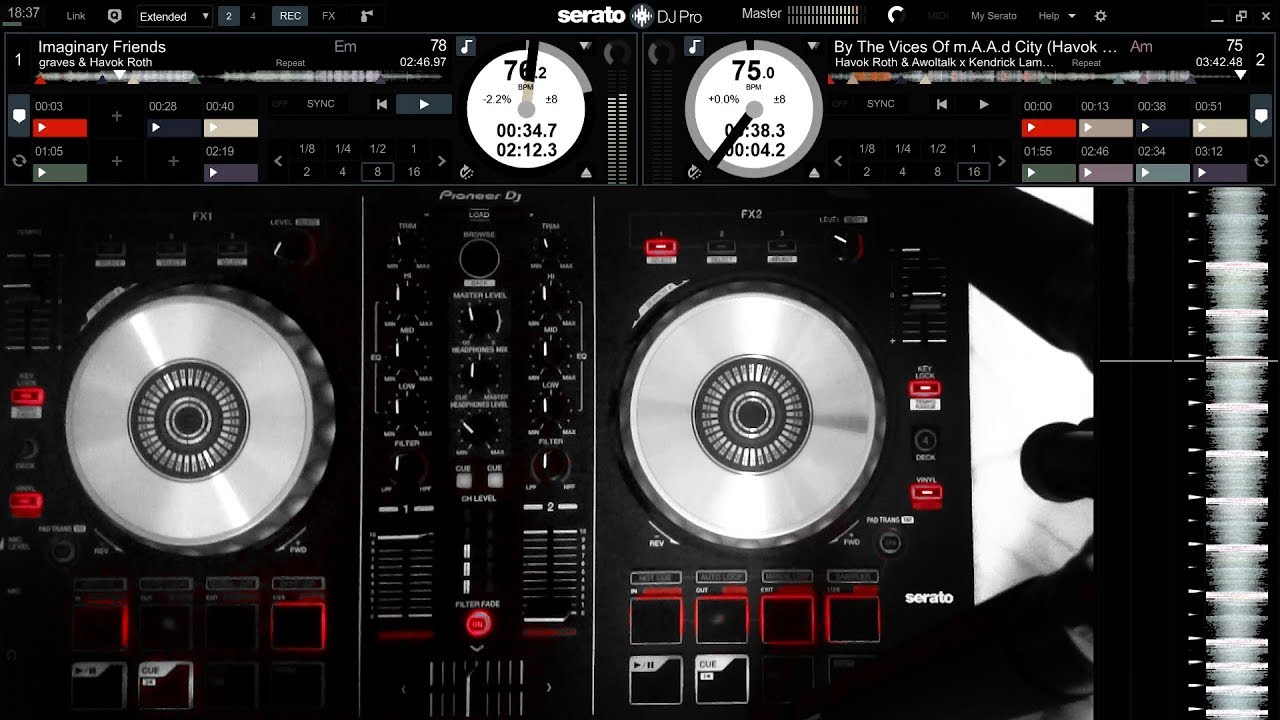The image size is (1280, 720).
Task: Jump Deck 1 to track start
Action: tap(381, 104)
